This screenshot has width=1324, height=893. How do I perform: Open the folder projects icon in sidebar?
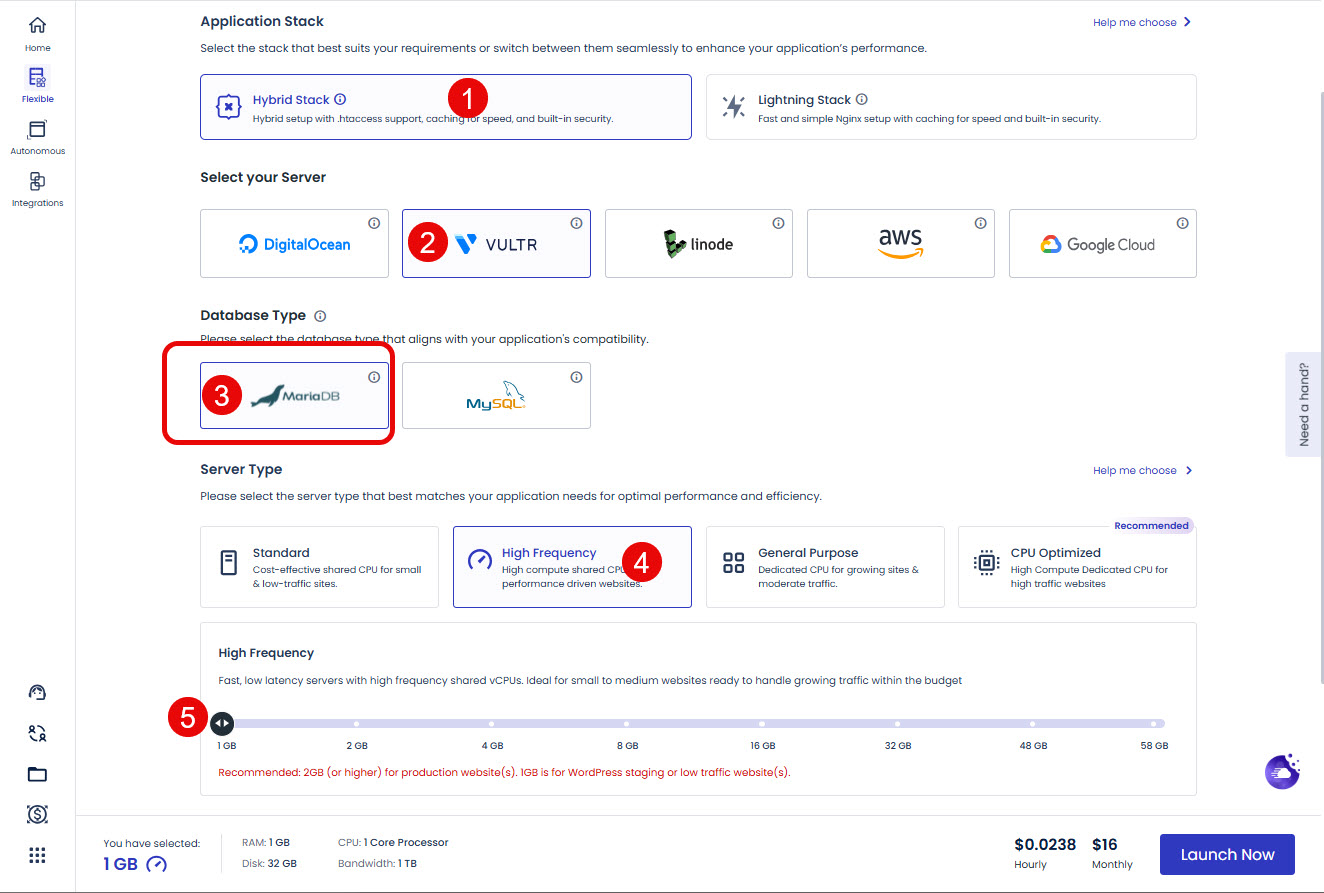click(x=37, y=774)
